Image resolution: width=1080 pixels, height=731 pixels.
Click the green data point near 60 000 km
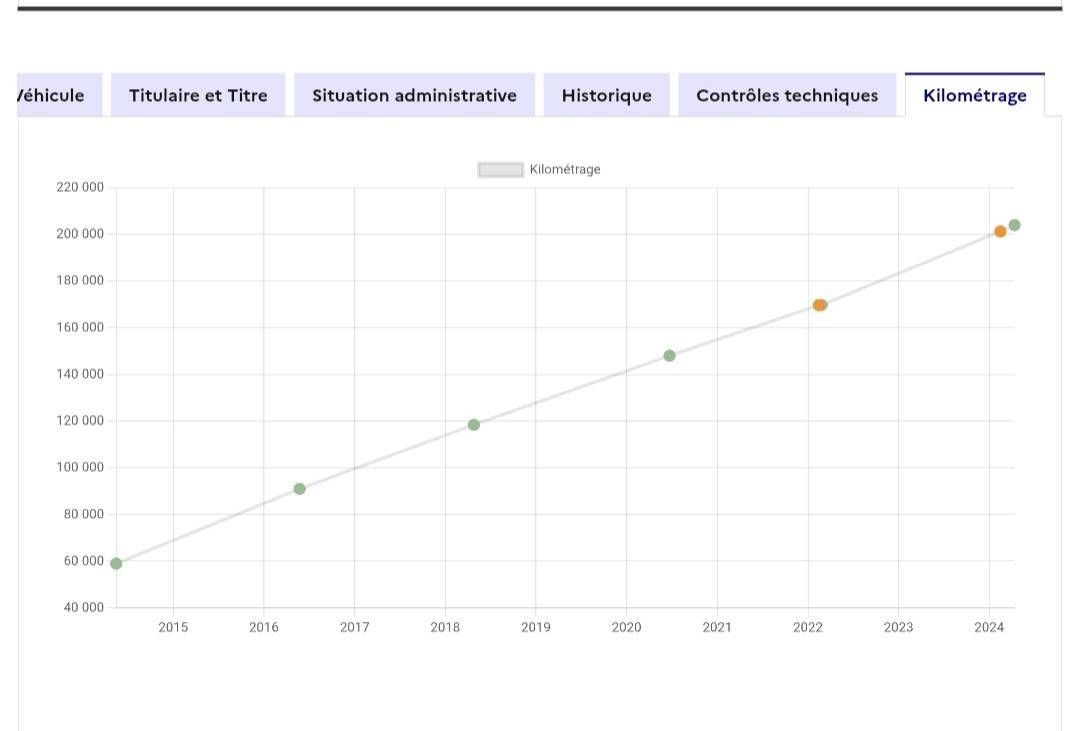point(116,564)
